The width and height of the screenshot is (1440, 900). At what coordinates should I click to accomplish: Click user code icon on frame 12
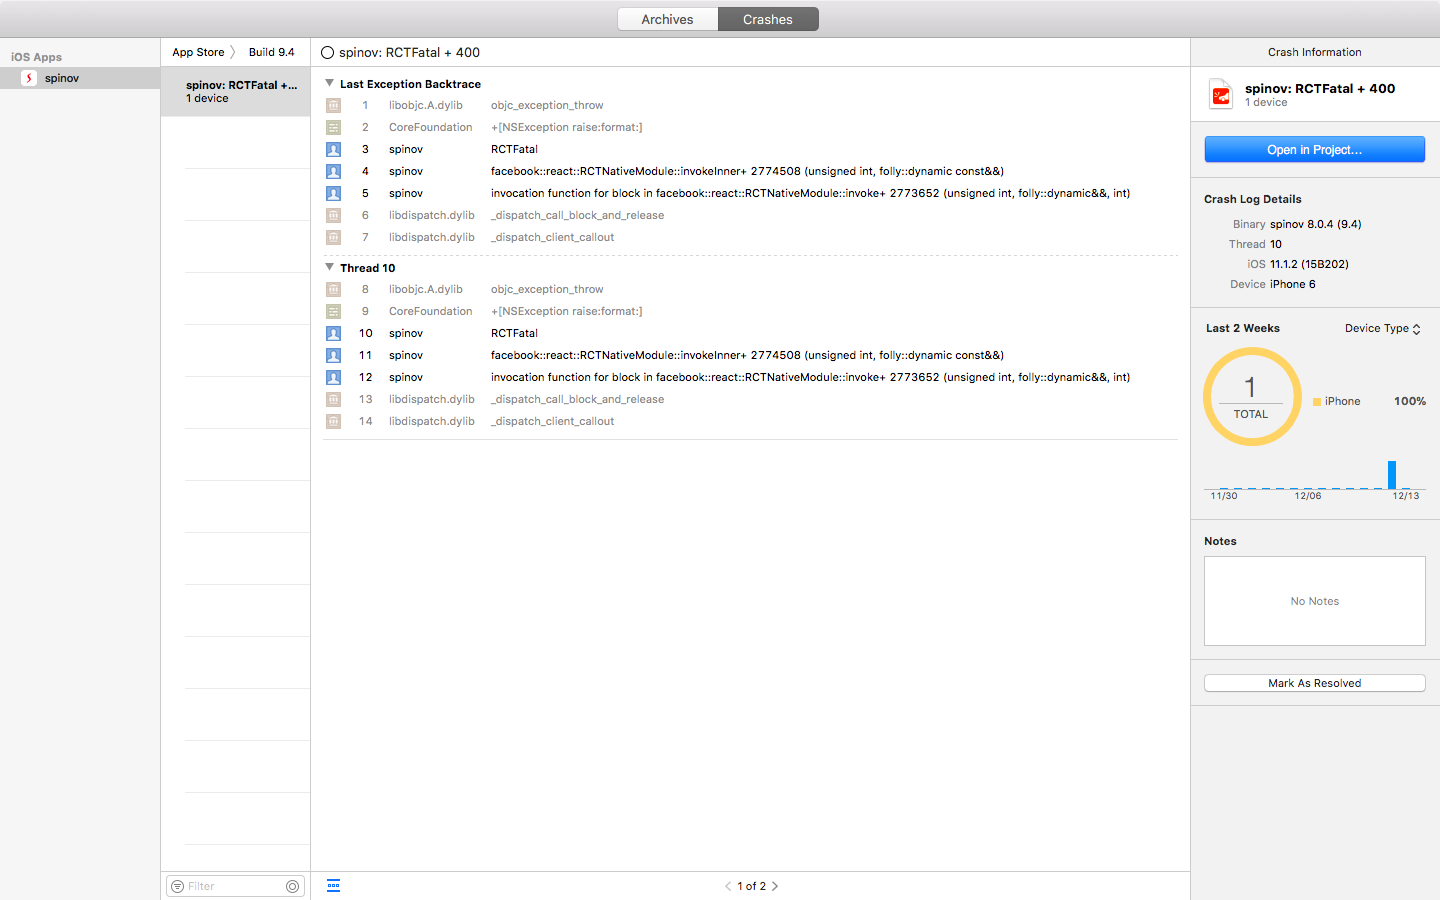334,377
